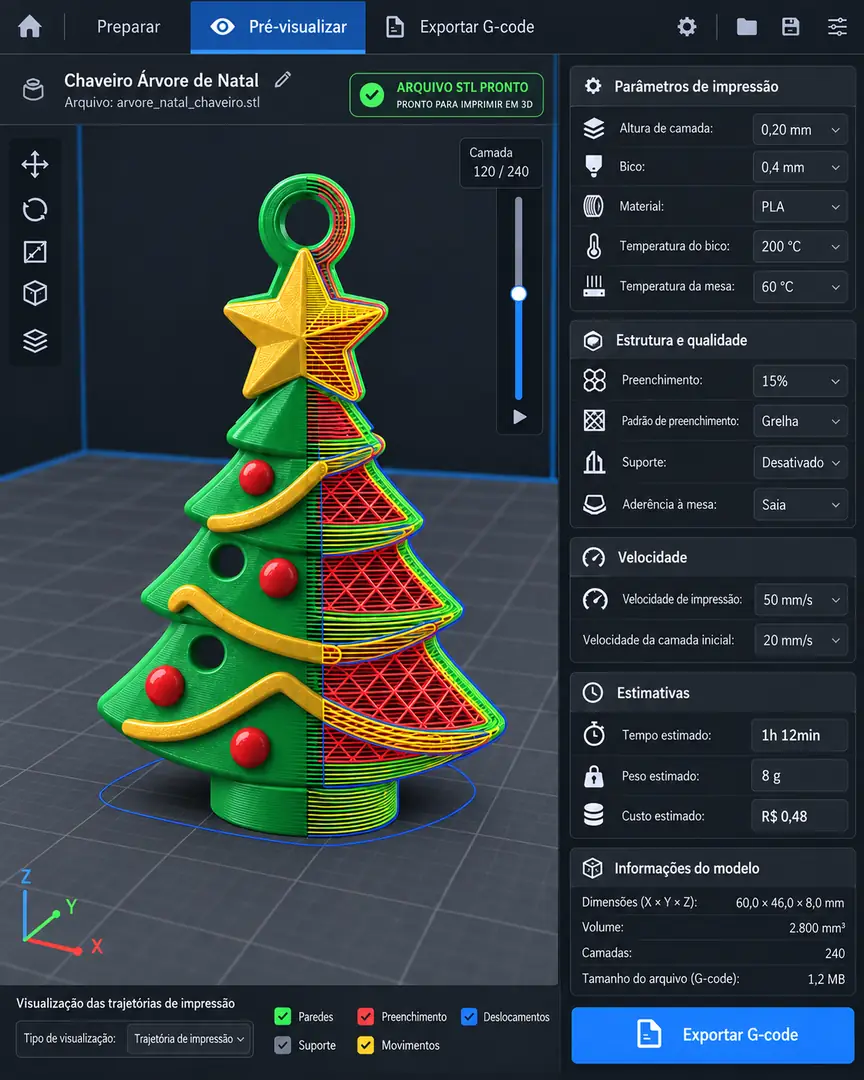The image size is (864, 1080).
Task: Toggle the Paredes checkbox
Action: click(282, 1017)
